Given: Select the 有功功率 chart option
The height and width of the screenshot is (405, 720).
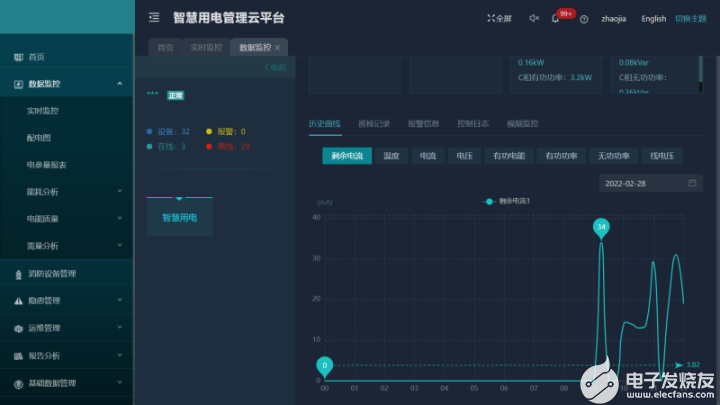Looking at the screenshot, I should 561,156.
